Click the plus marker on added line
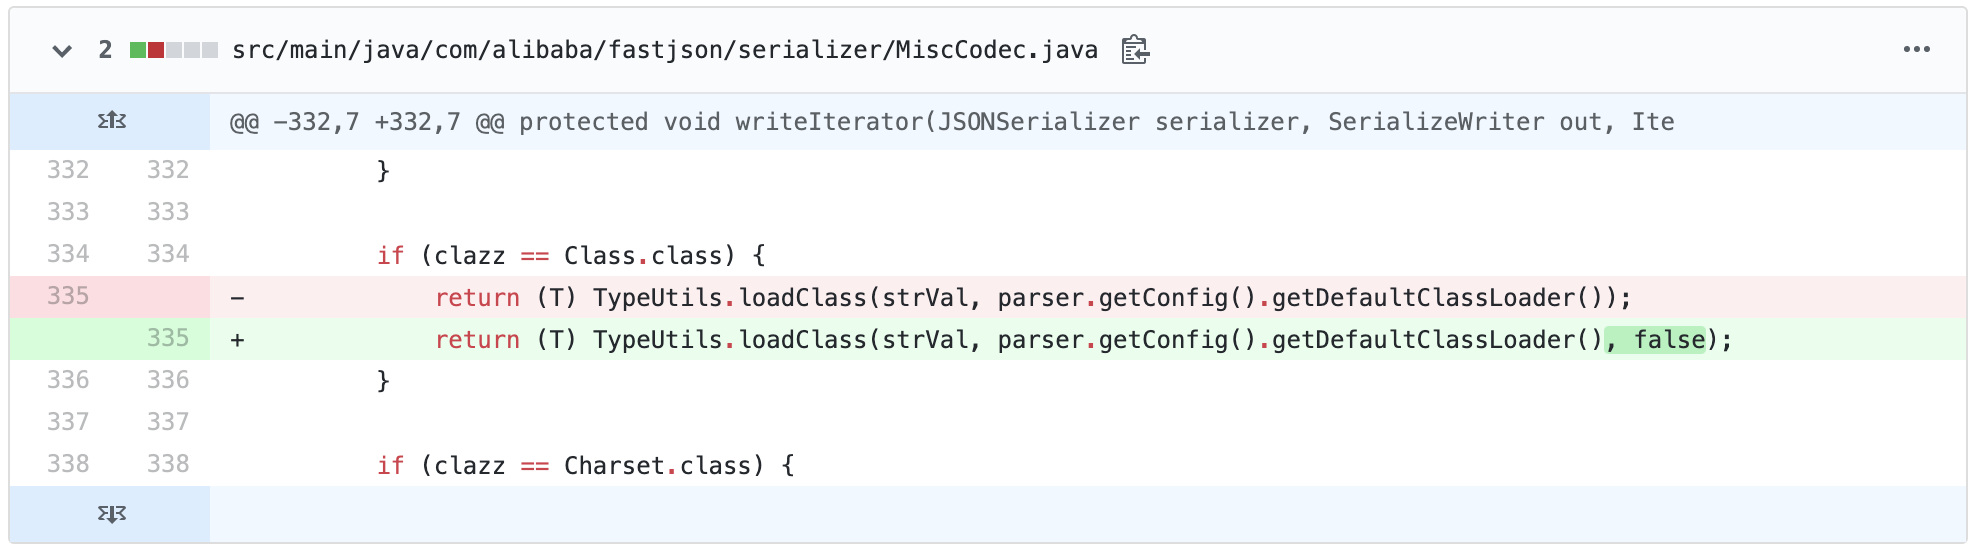This screenshot has width=1980, height=554. point(237,340)
